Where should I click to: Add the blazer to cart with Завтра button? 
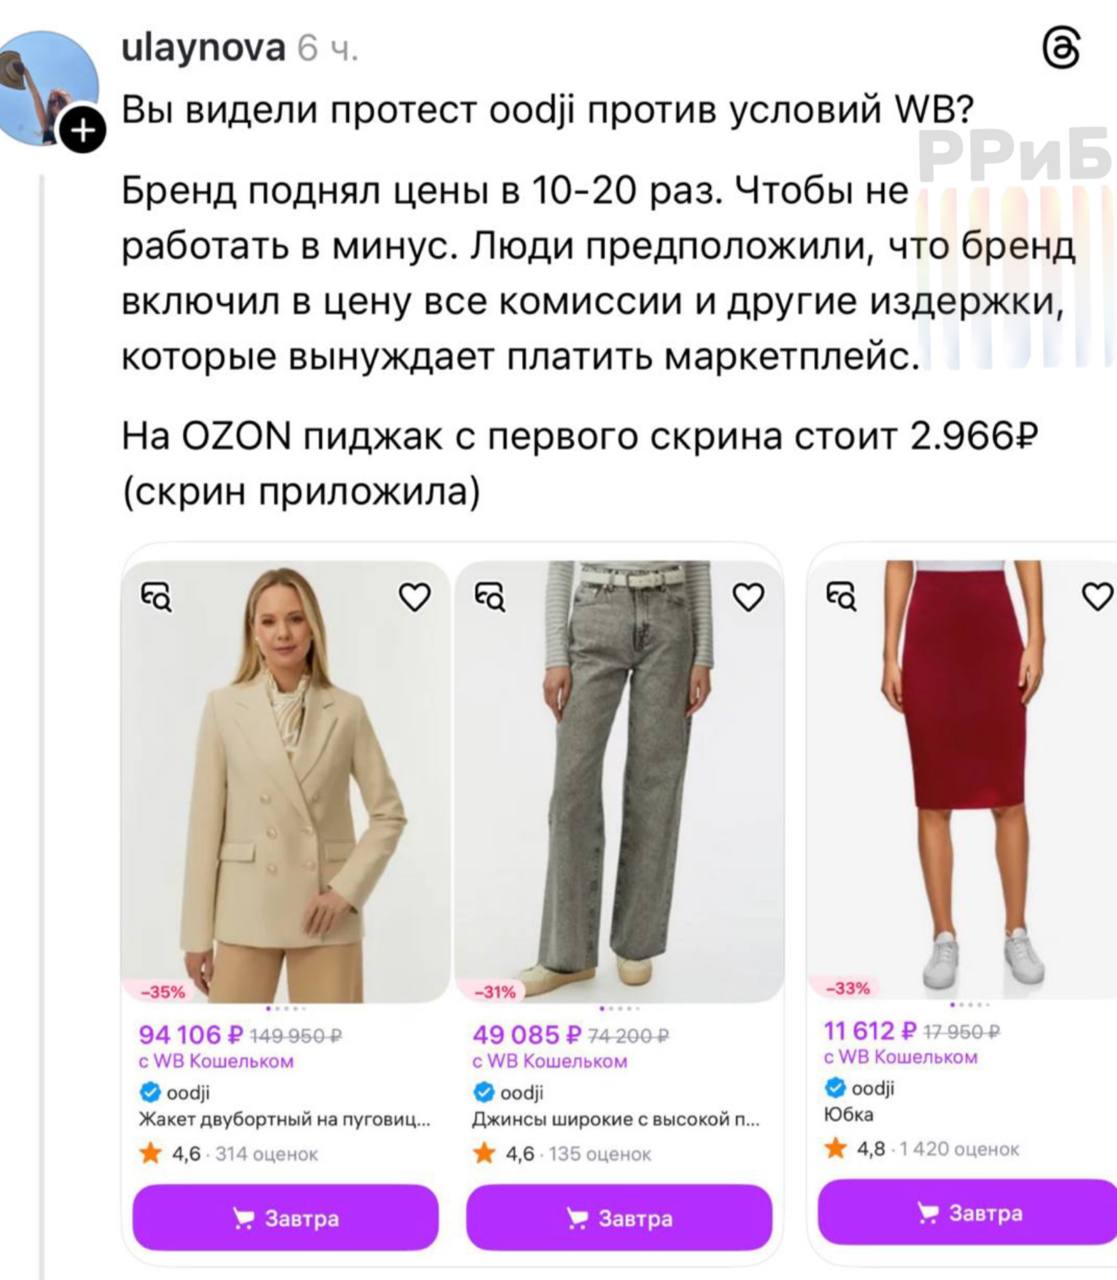[x=286, y=1218]
